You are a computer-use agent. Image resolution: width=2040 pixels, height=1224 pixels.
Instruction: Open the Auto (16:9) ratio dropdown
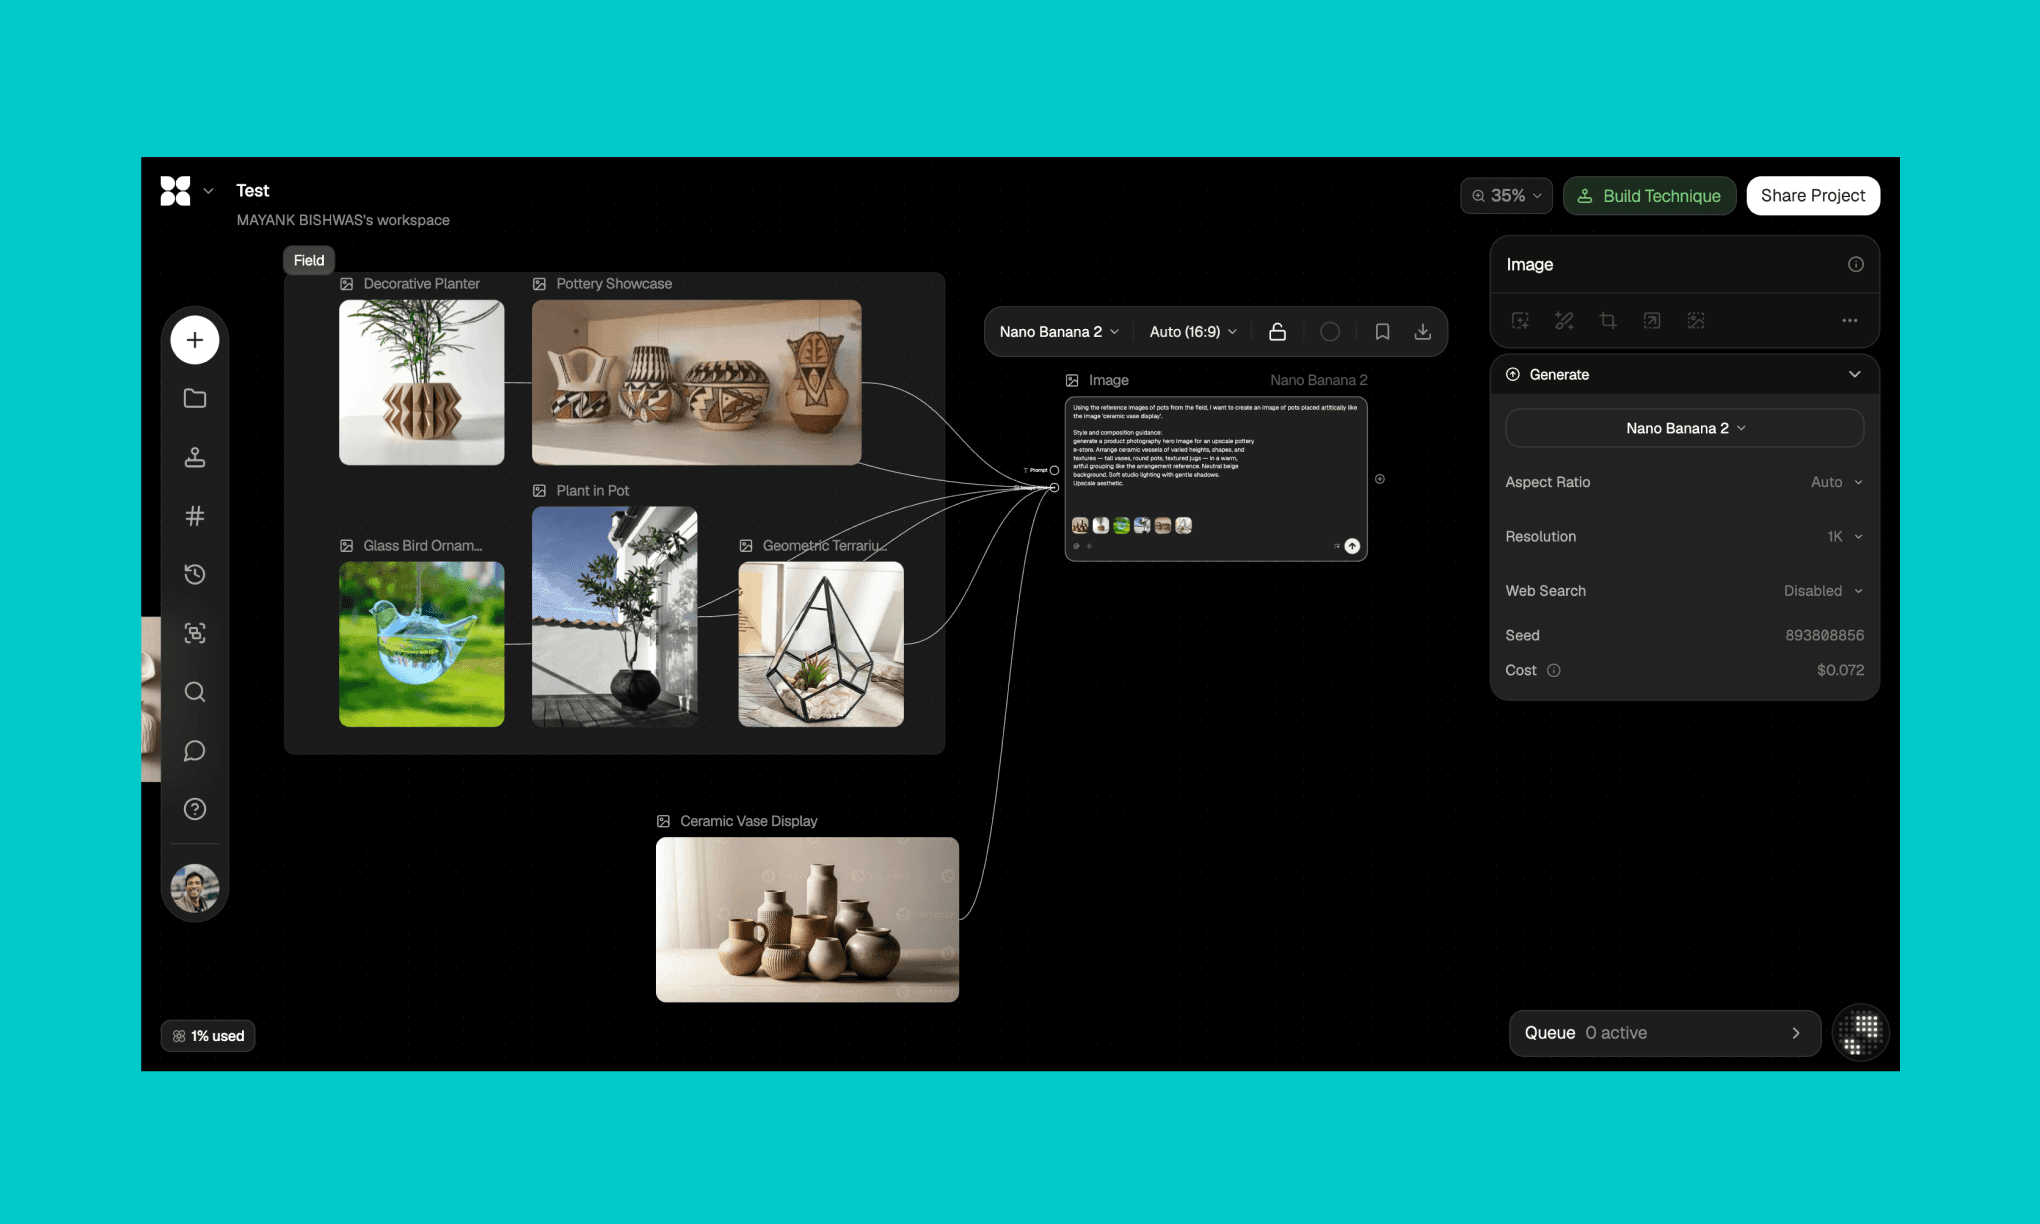pyautogui.click(x=1193, y=332)
